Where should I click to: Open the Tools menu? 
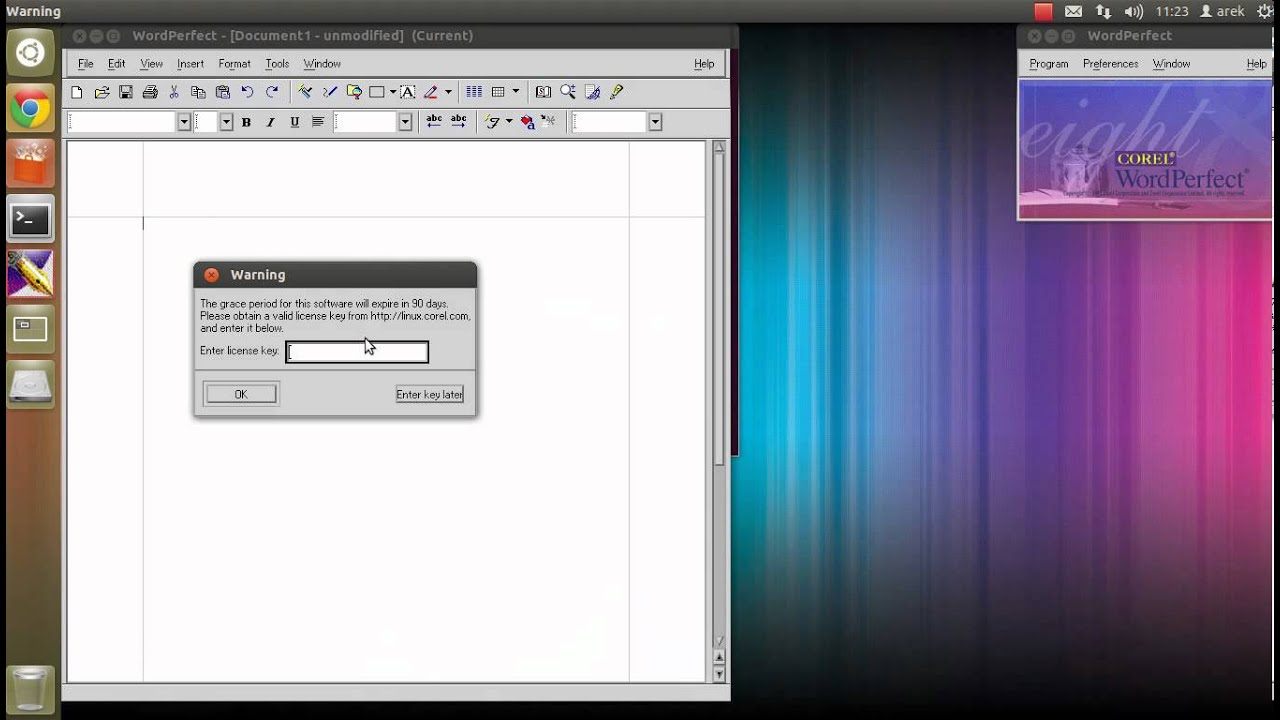click(277, 64)
